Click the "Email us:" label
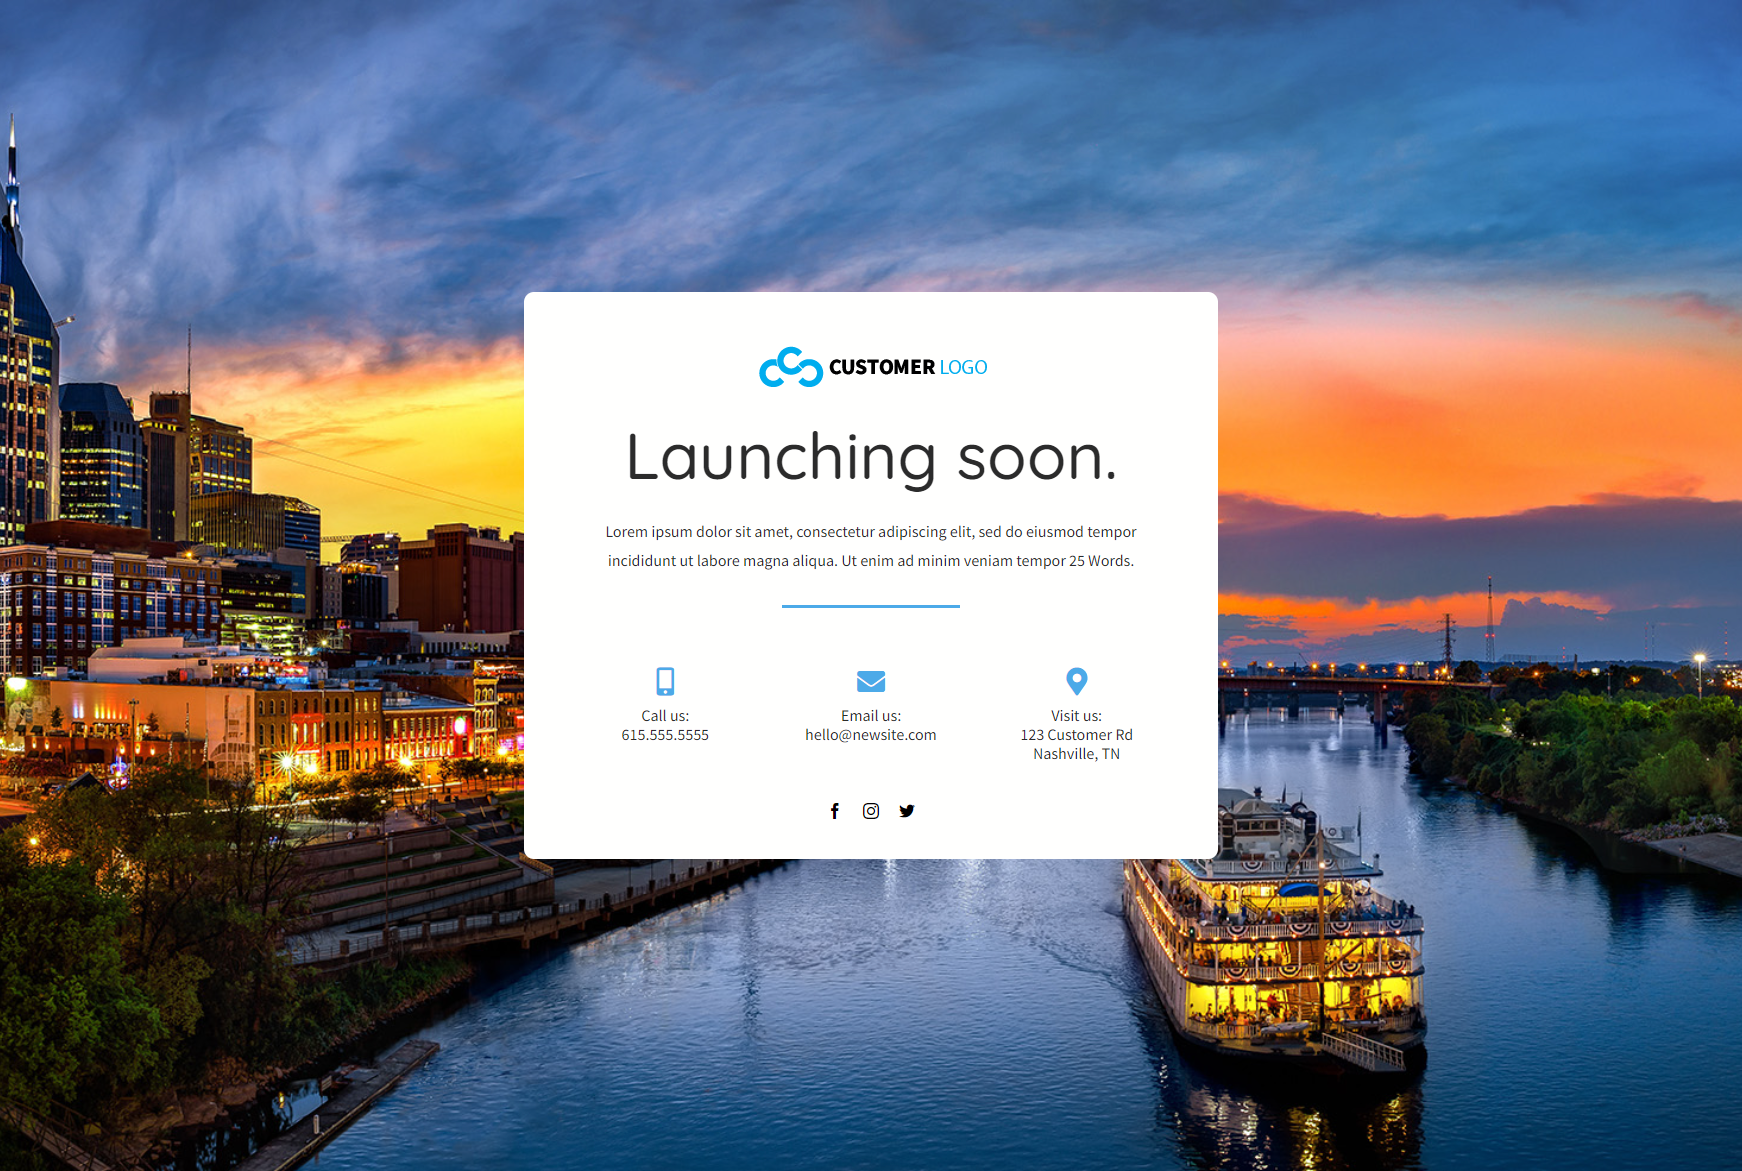This screenshot has height=1171, width=1742. pos(871,716)
